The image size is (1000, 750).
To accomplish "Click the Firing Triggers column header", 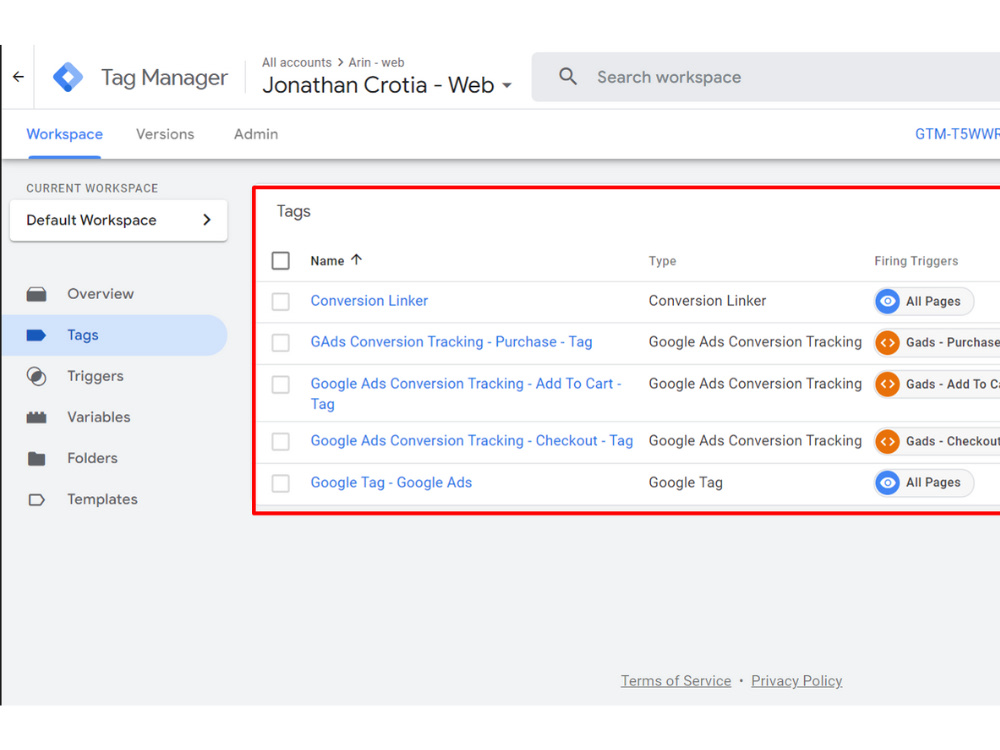I will pyautogui.click(x=916, y=261).
